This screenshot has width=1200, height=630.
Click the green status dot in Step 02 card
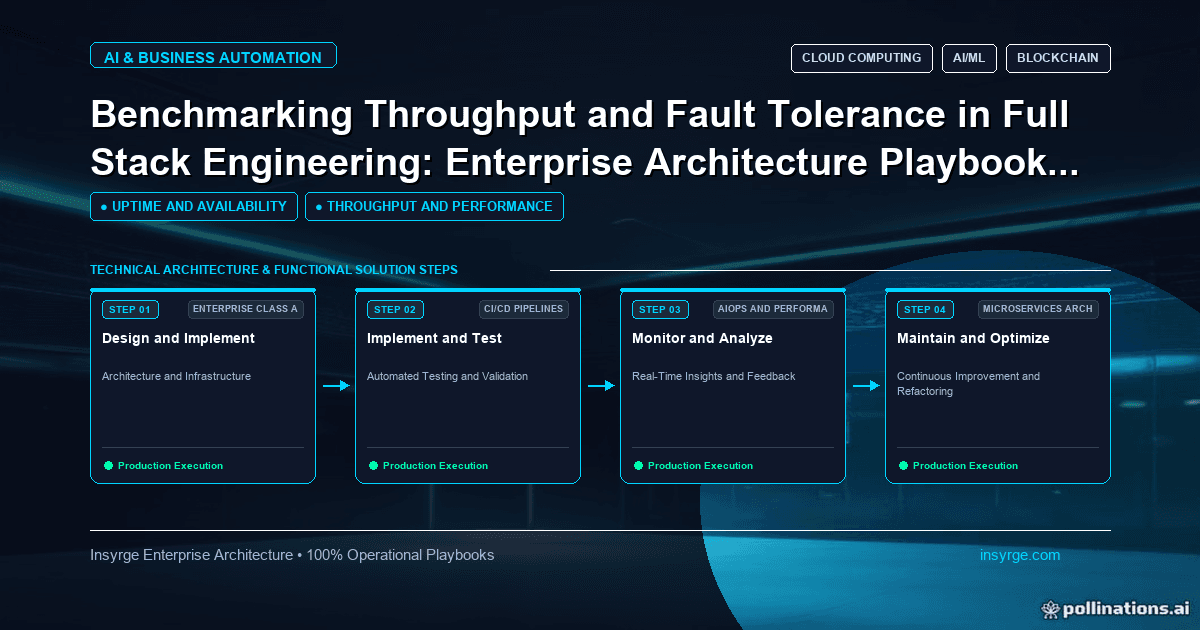[x=373, y=465]
